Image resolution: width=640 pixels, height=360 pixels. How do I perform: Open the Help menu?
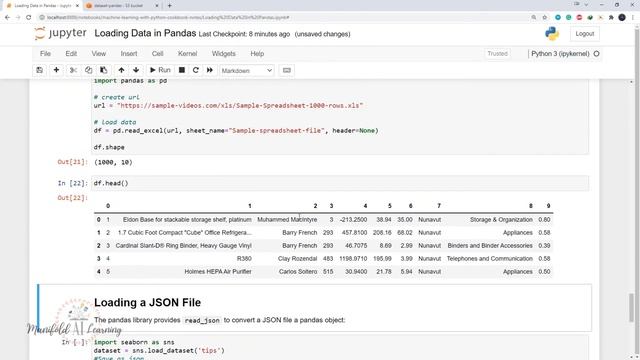[x=257, y=53]
